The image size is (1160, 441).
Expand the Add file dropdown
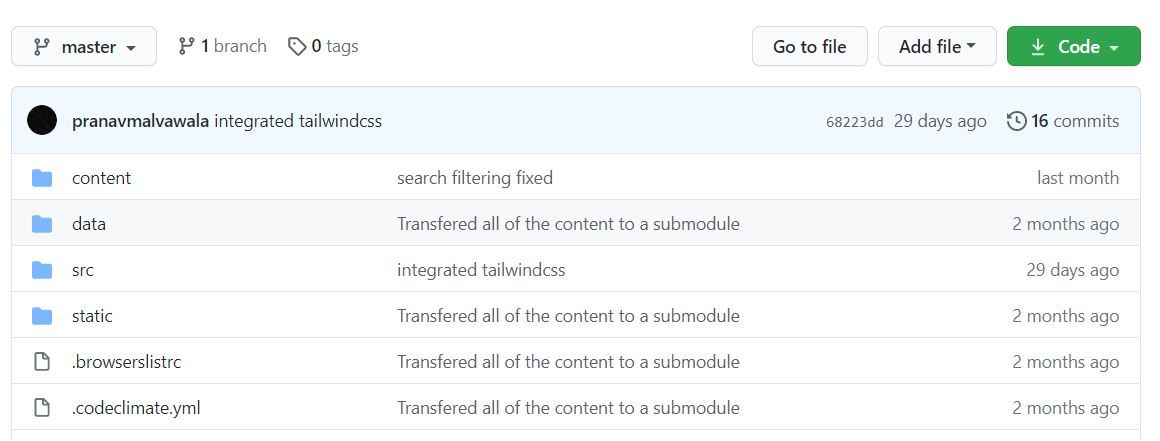click(x=937, y=47)
